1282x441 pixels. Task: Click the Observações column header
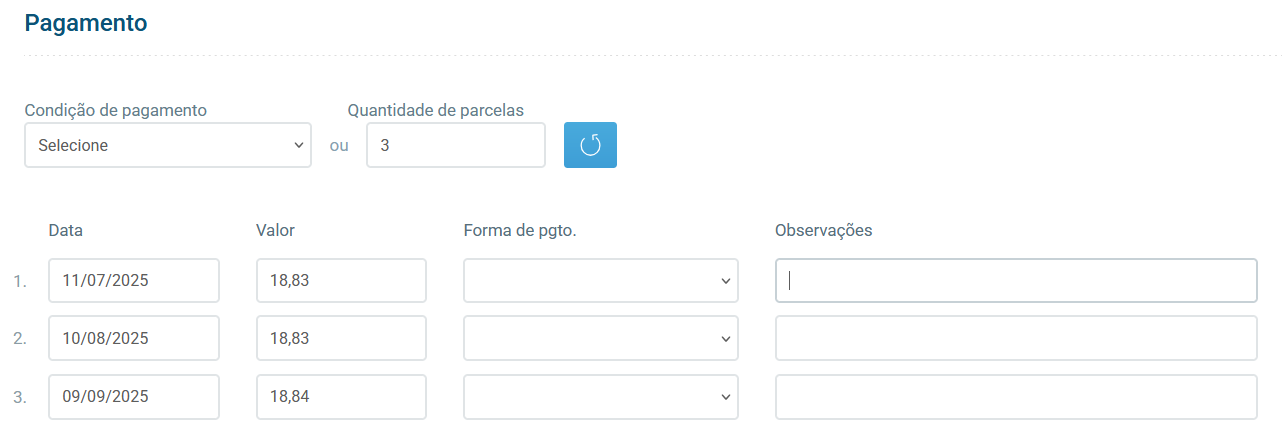(x=823, y=230)
